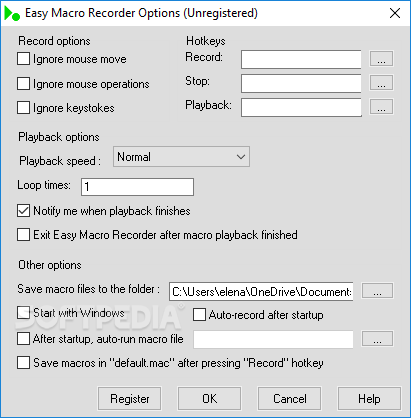Click the Playback speed label
Image resolution: width=411 pixels, height=418 pixels.
(x=60, y=161)
